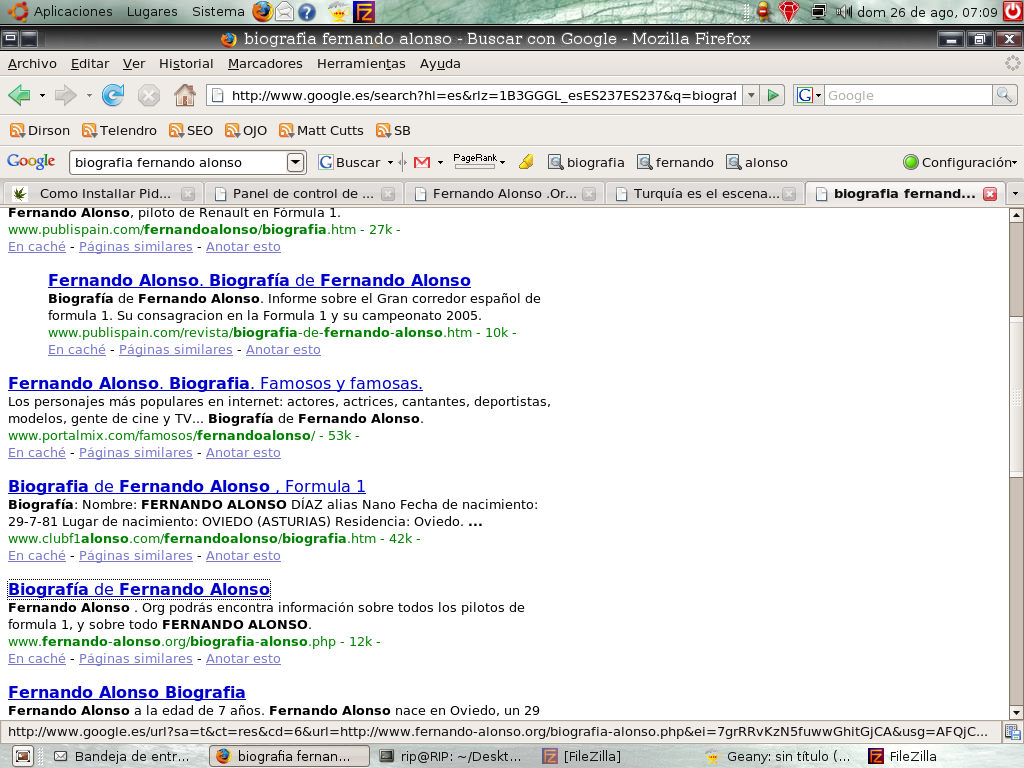Open the mail icon in top panel
1024x768 pixels.
[x=284, y=11]
